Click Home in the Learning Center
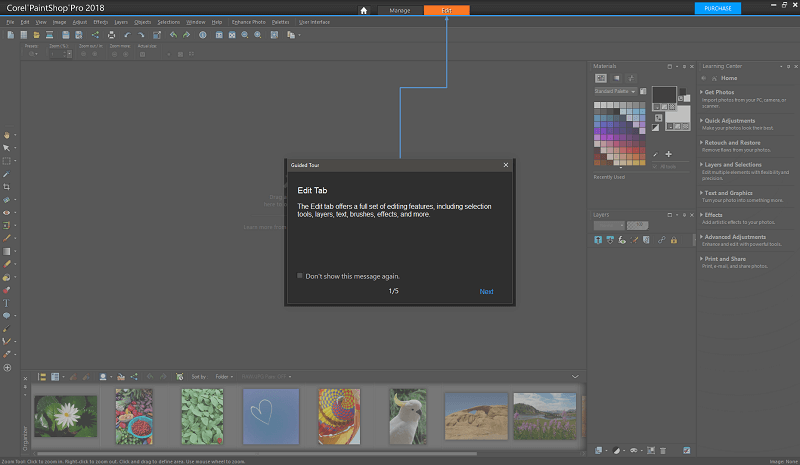The height and width of the screenshot is (465, 800). pos(729,78)
